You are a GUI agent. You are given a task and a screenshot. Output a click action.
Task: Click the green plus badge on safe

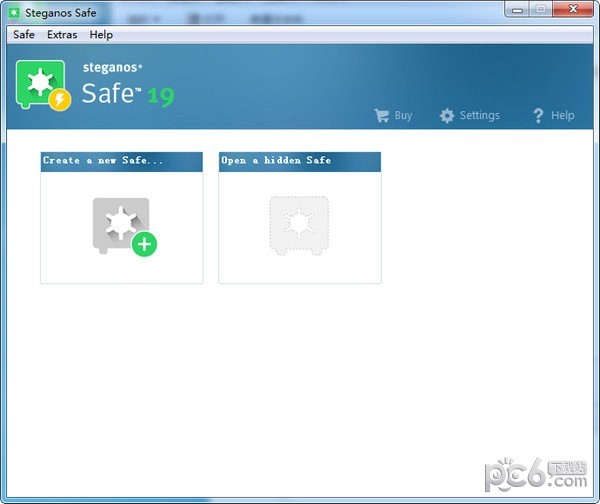(144, 244)
